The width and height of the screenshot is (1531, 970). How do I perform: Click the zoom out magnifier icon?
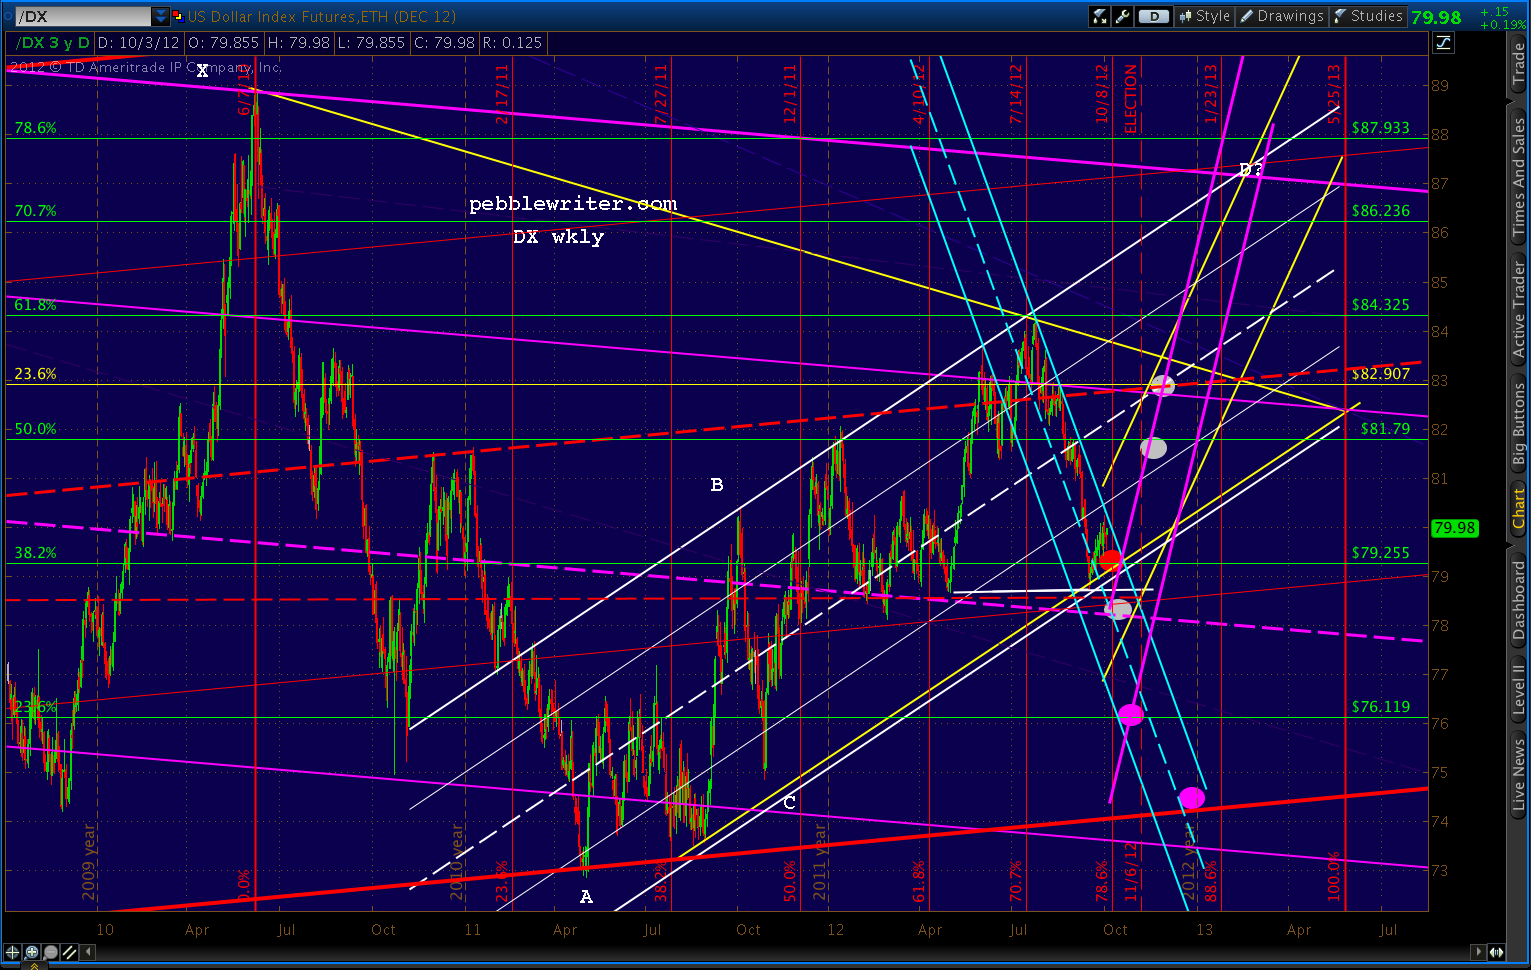[50, 952]
